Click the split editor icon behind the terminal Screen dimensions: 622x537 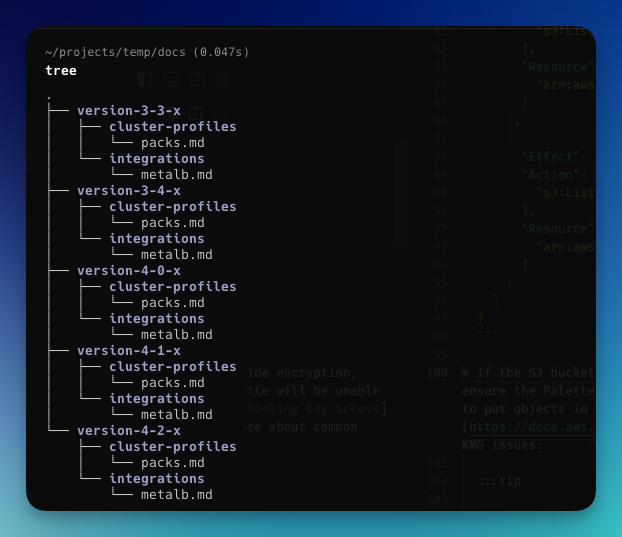(196, 113)
